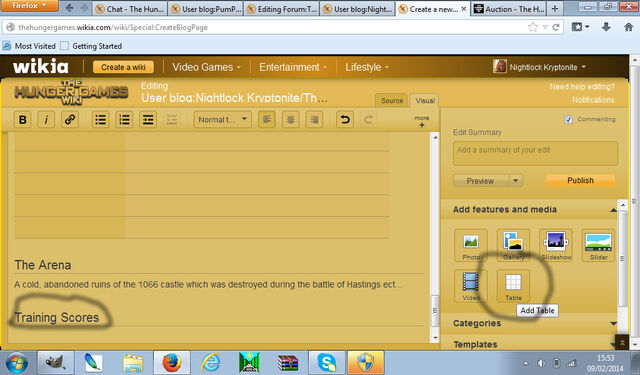The height and width of the screenshot is (375, 640).
Task: Open Most Visited bookmarks
Action: coord(29,46)
